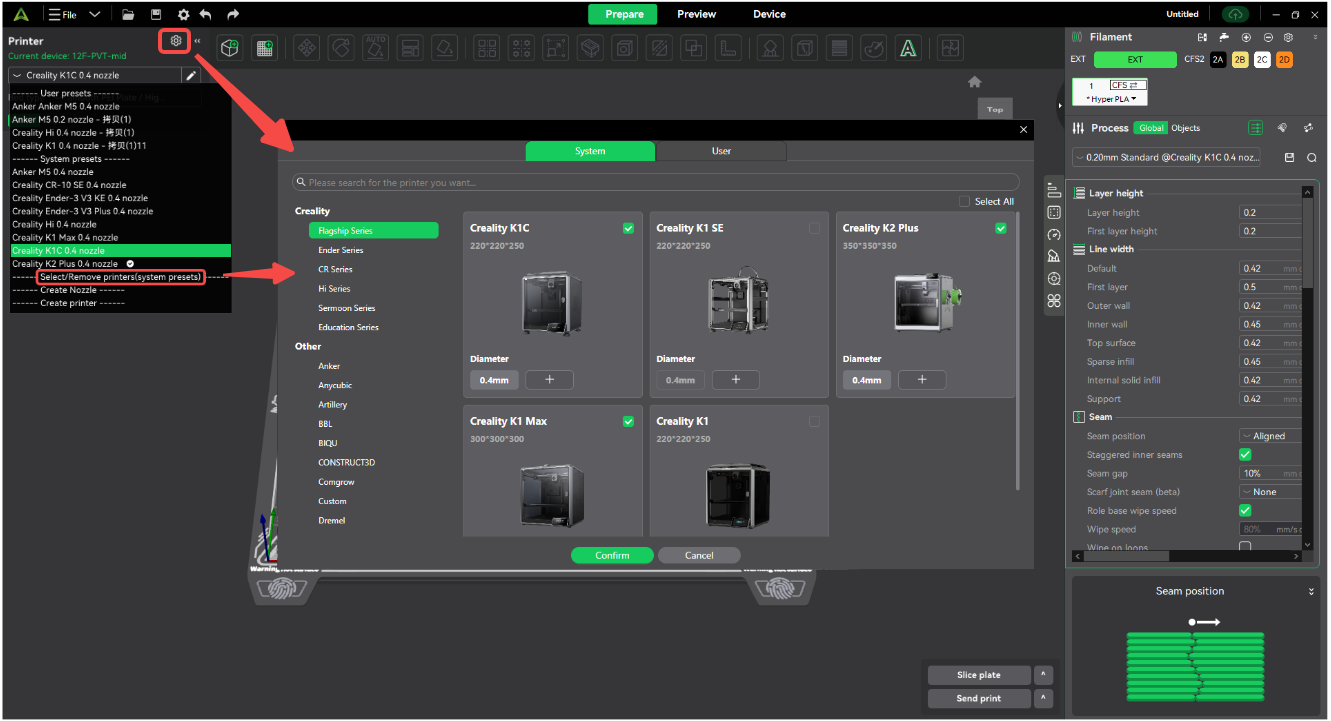Save the process preset
This screenshot has height=721, width=1331.
tap(1289, 157)
